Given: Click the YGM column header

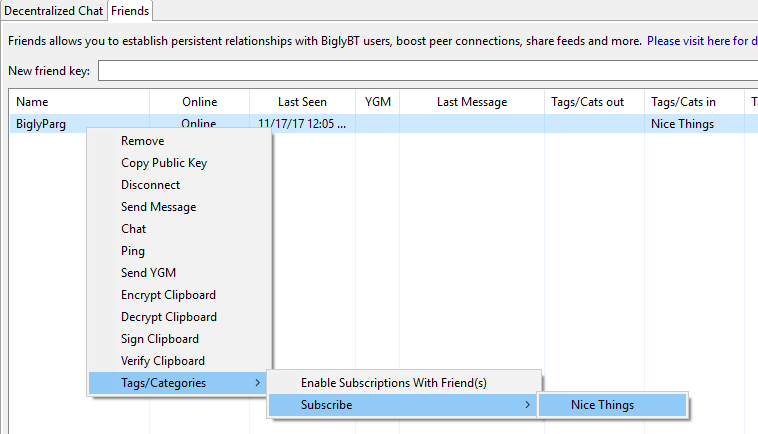Looking at the screenshot, I should click(378, 102).
